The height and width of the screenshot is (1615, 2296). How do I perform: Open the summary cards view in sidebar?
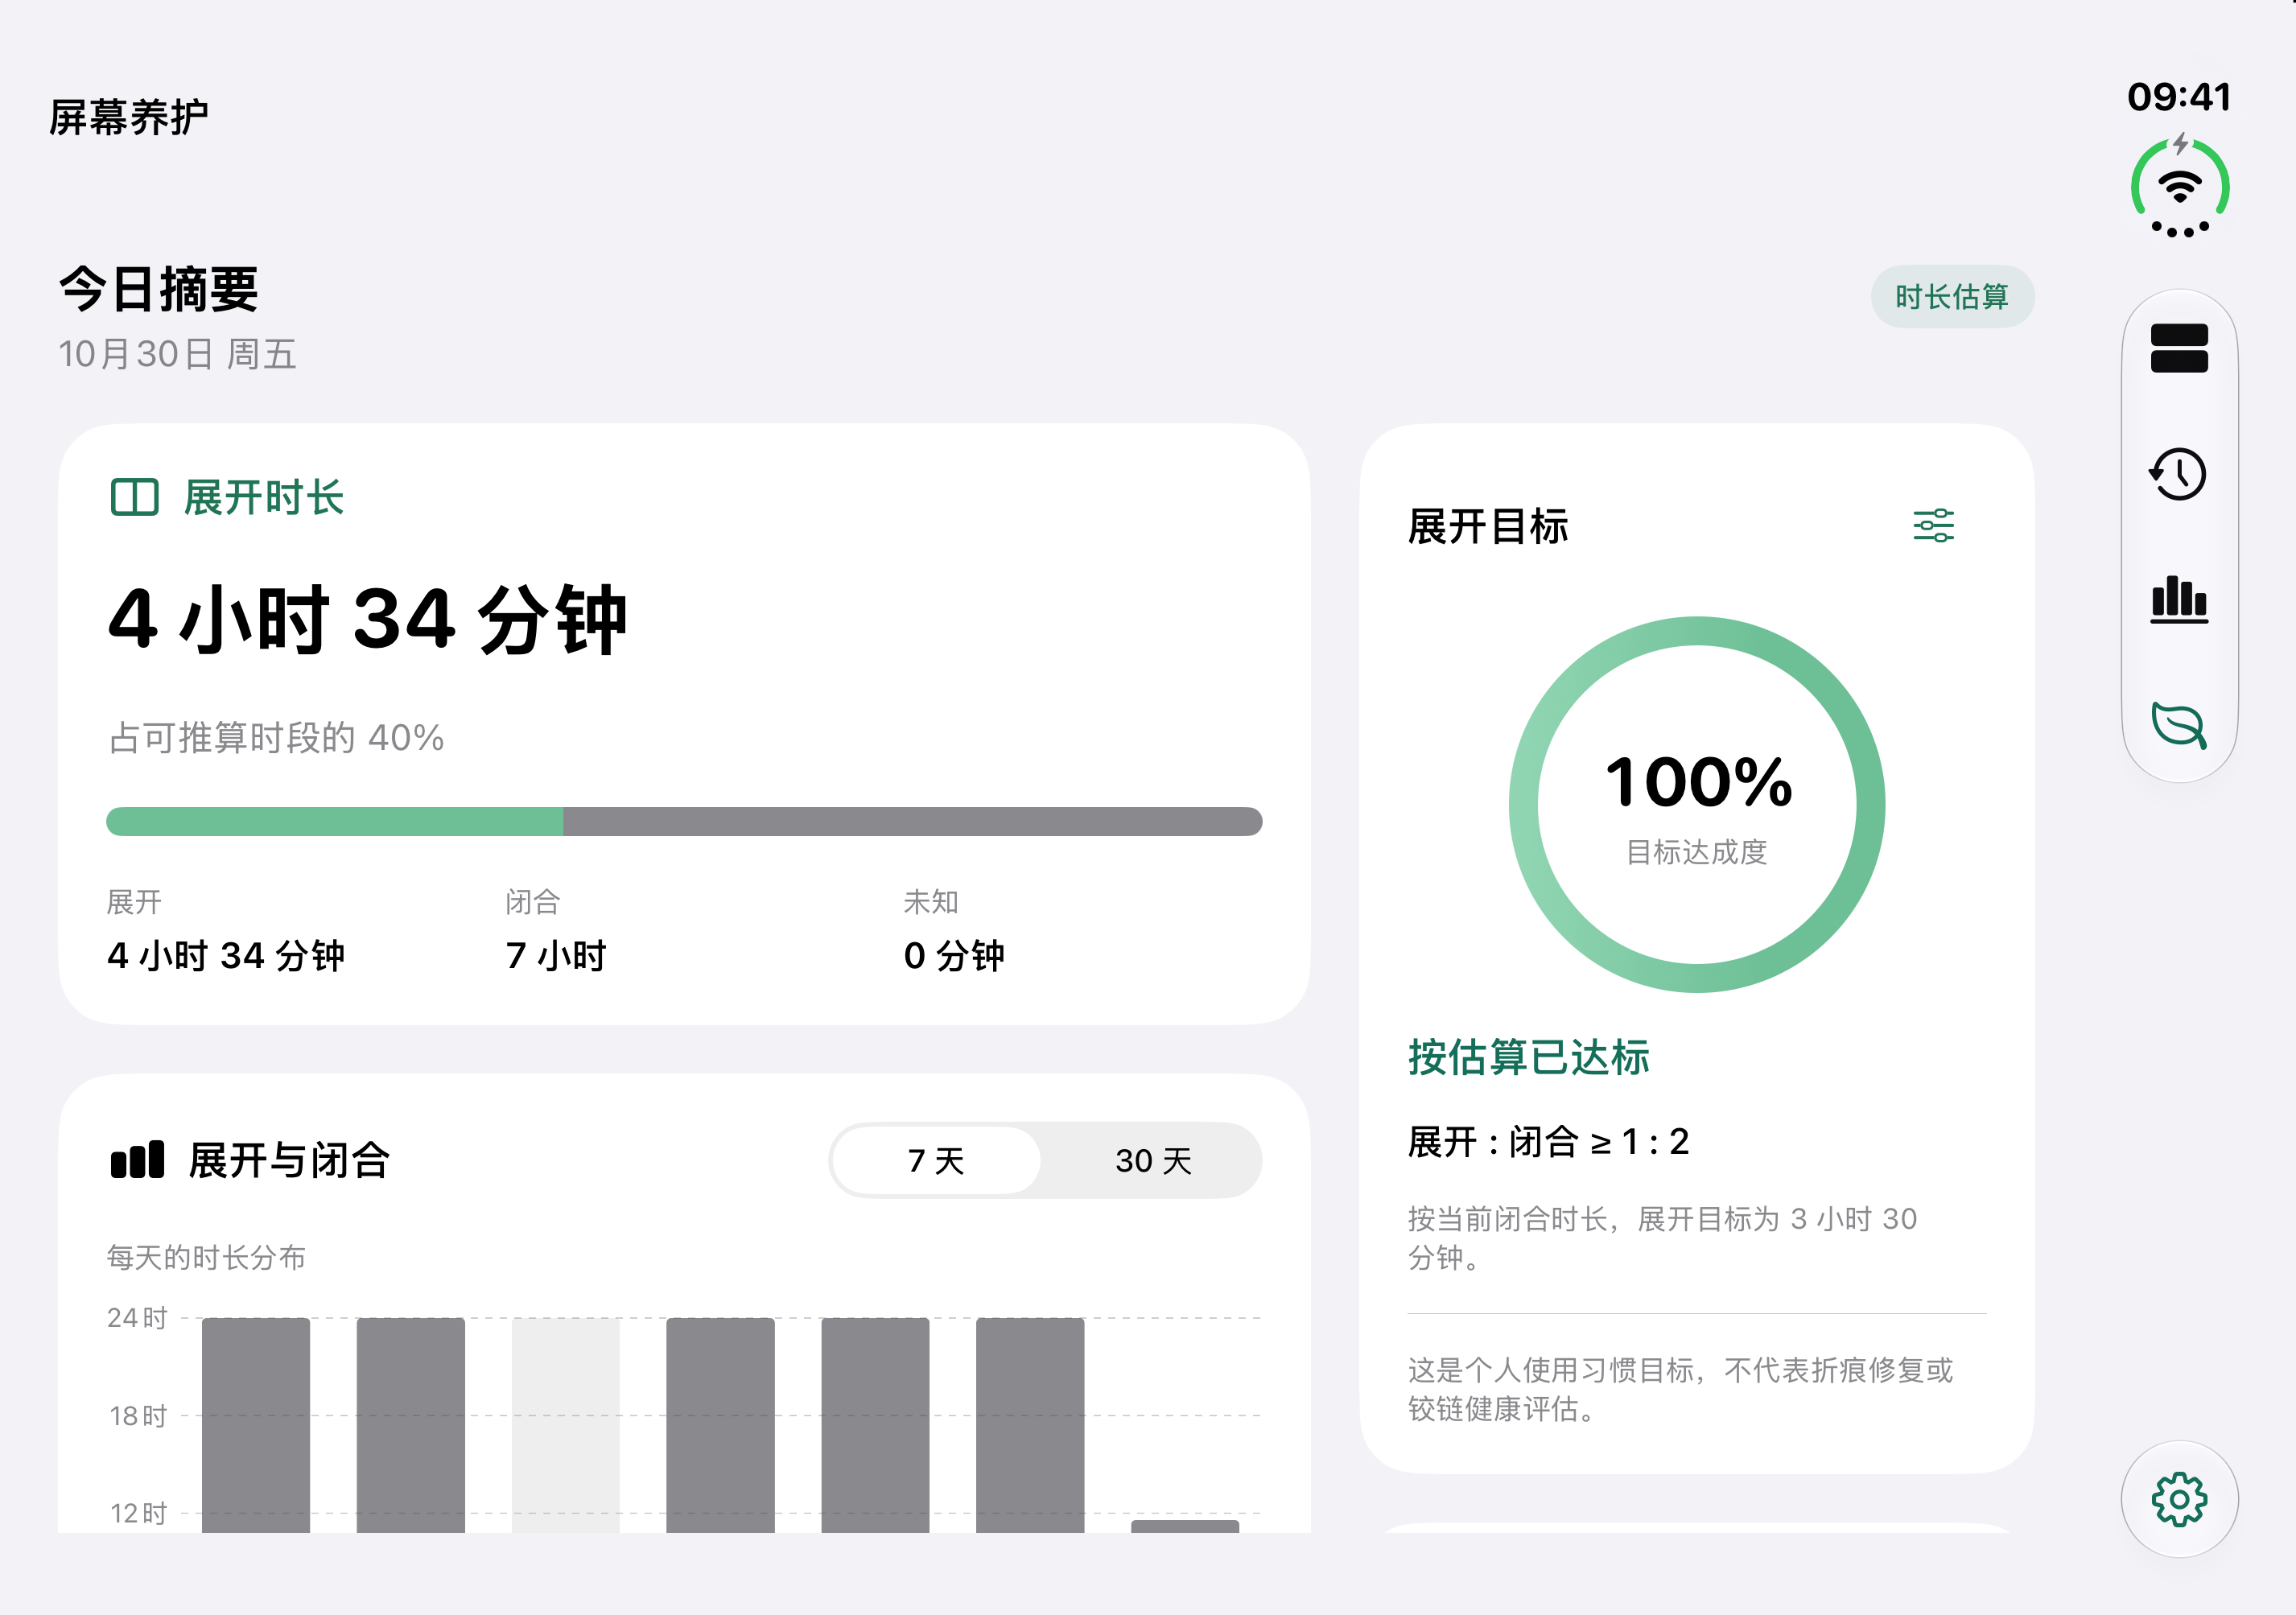coord(2179,348)
